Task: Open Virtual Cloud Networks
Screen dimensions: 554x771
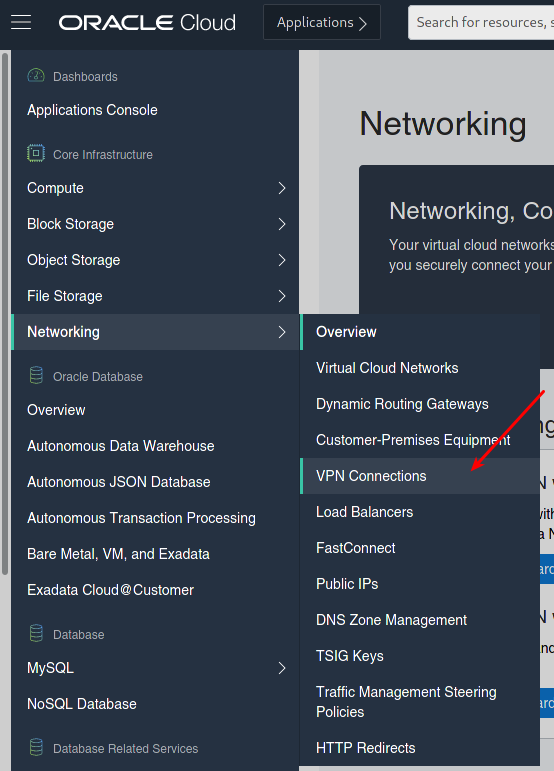Action: point(420,368)
